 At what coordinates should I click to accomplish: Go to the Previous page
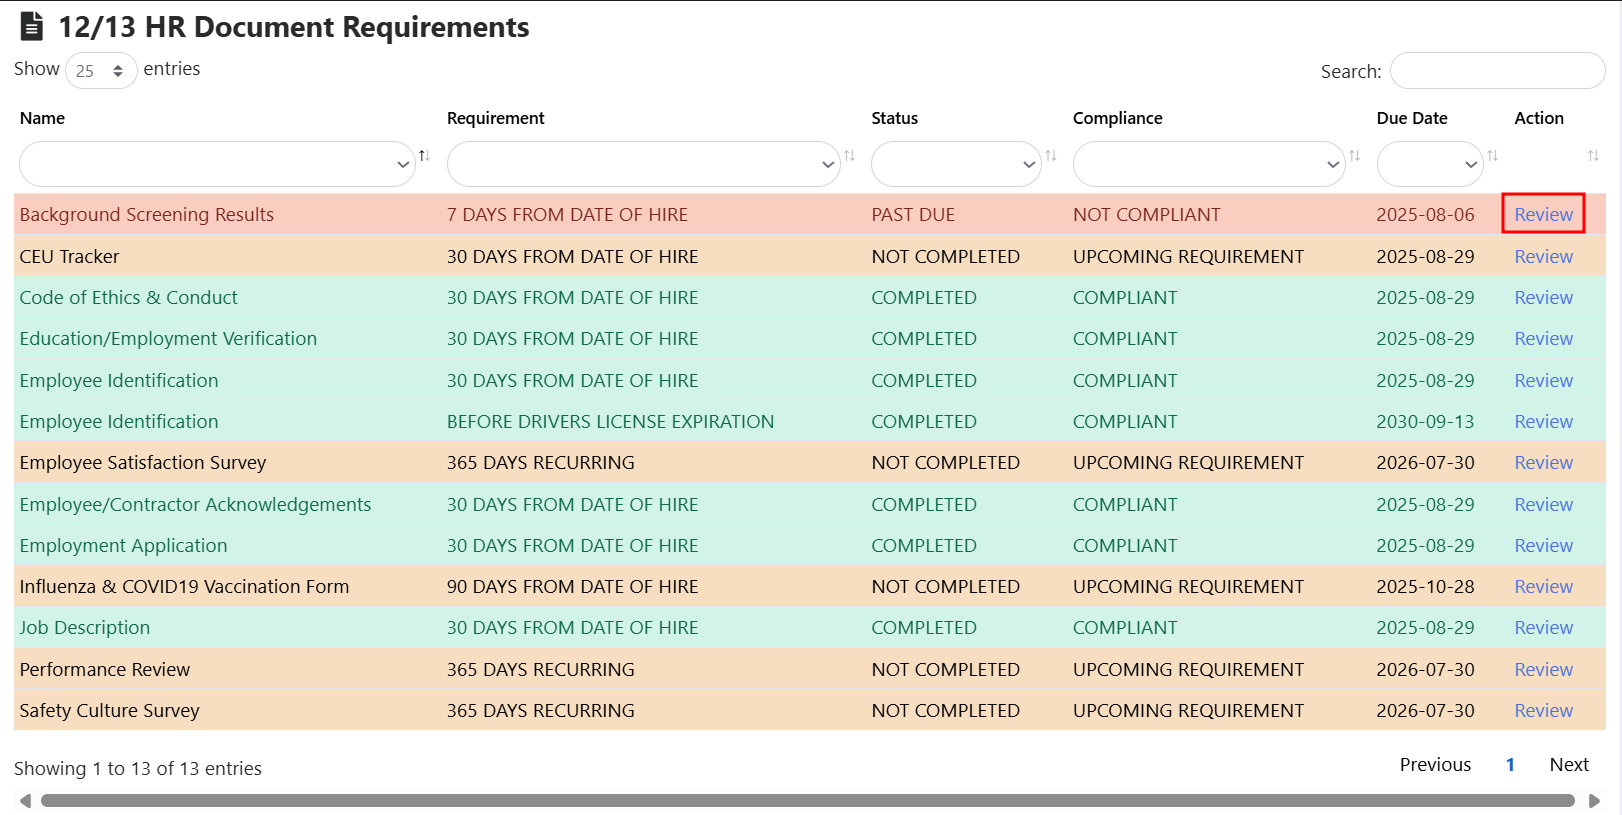click(x=1434, y=765)
